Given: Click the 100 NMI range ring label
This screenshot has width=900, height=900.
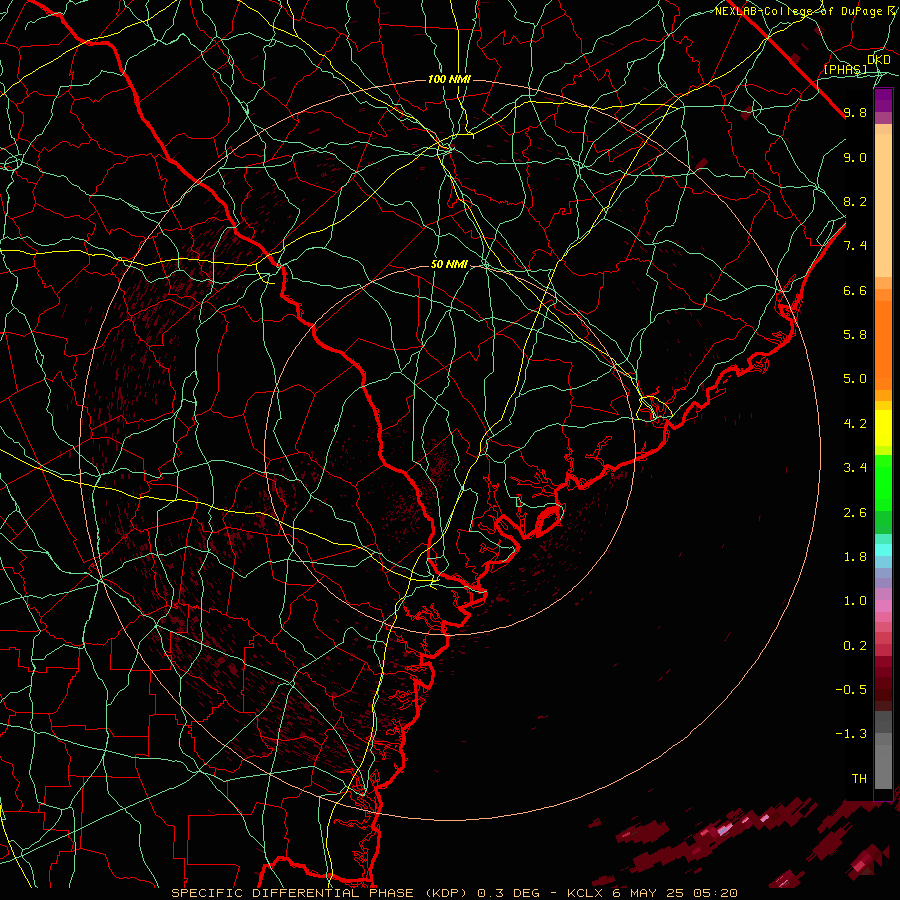Looking at the screenshot, I should pos(449,79).
